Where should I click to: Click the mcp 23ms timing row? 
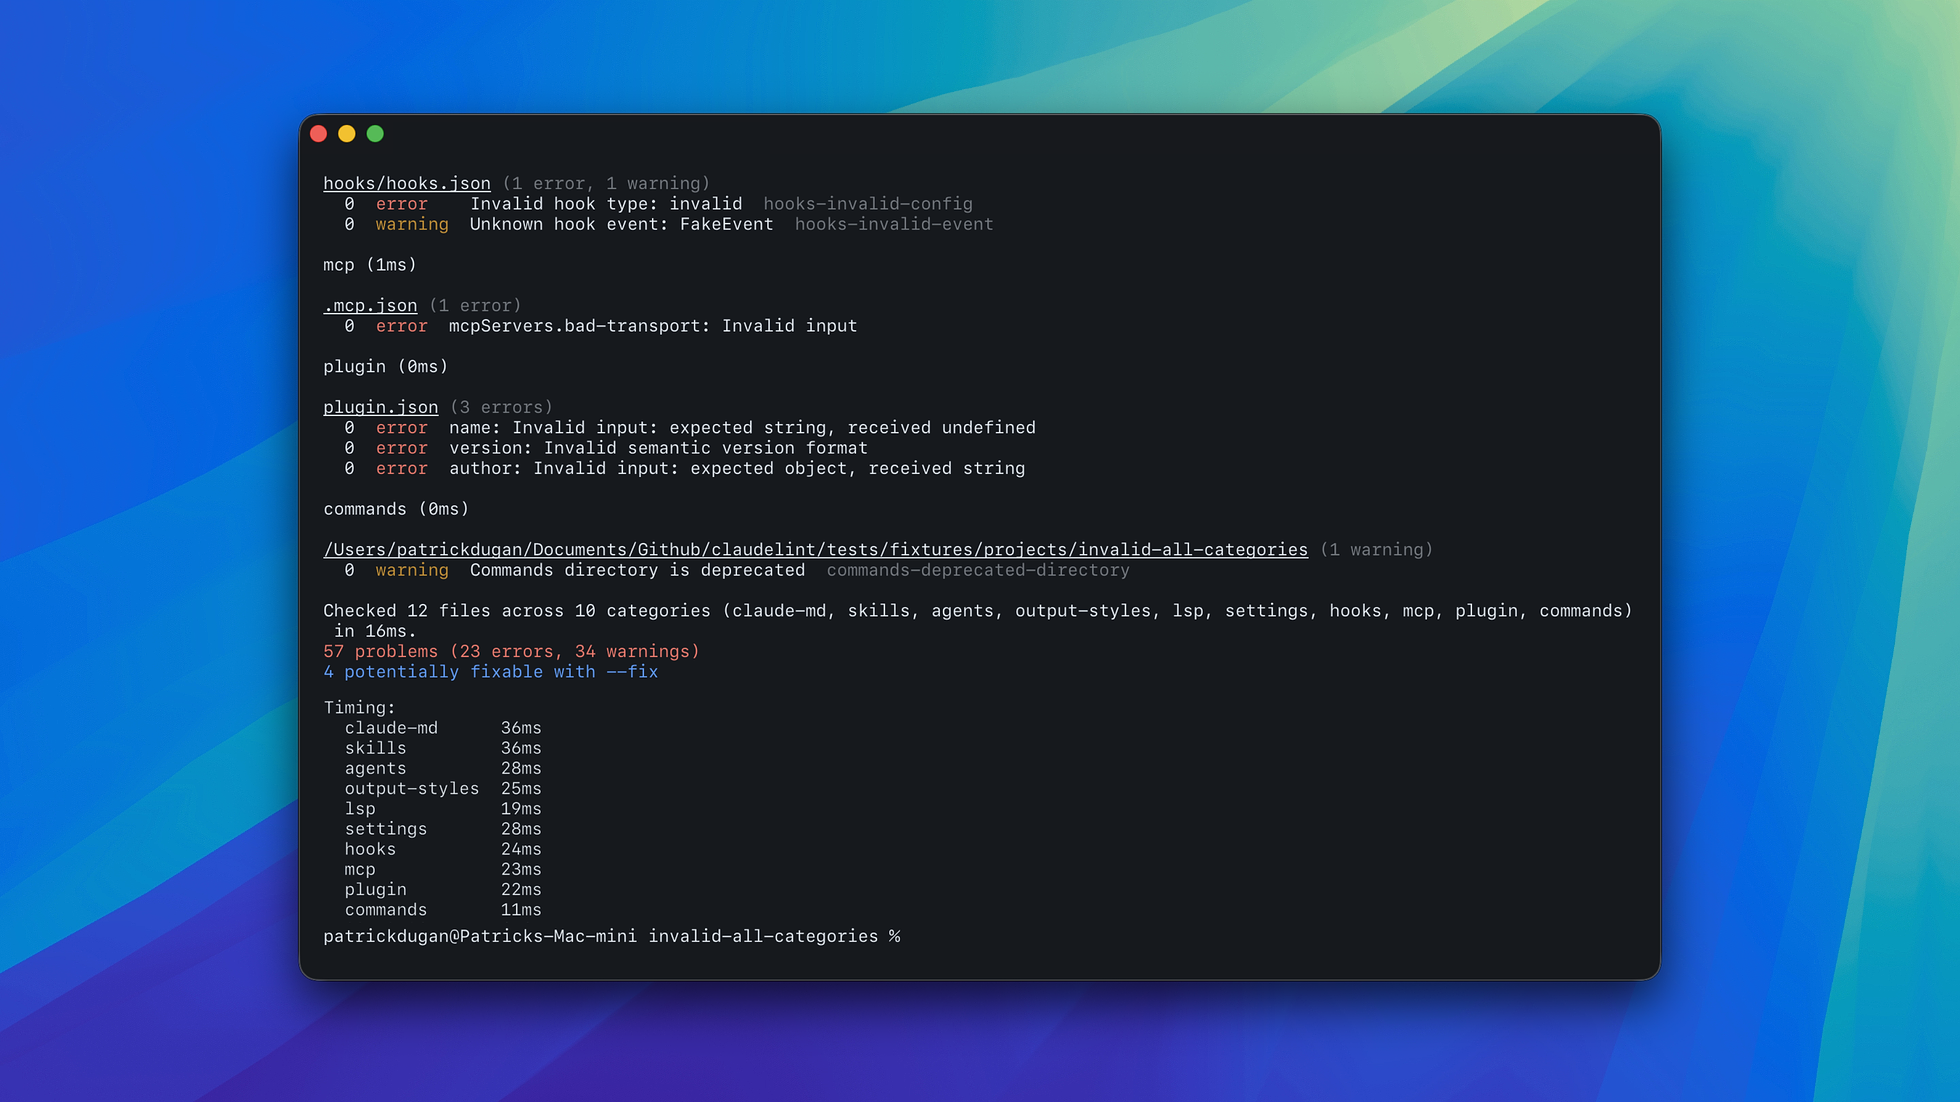443,870
